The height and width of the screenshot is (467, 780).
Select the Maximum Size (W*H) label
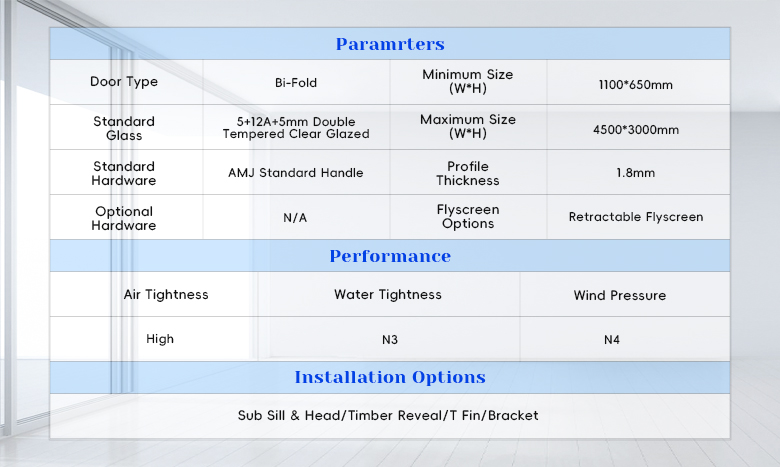click(x=468, y=126)
